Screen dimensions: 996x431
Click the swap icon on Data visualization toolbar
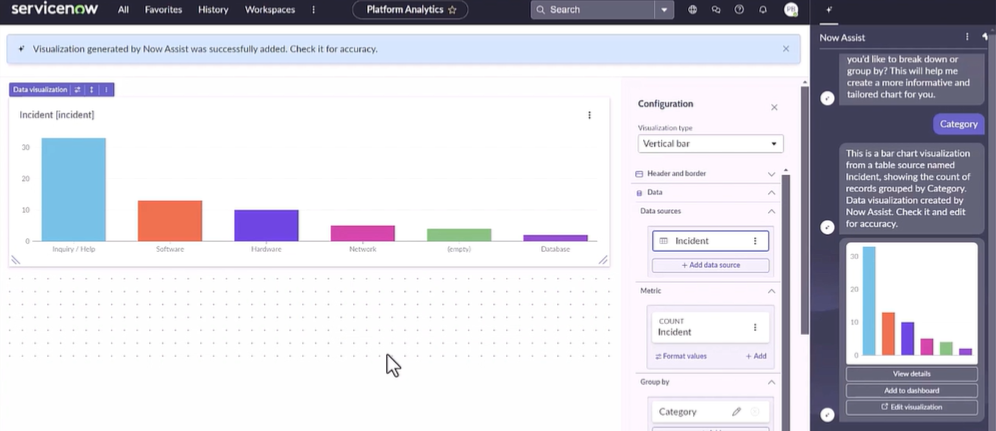[77, 90]
